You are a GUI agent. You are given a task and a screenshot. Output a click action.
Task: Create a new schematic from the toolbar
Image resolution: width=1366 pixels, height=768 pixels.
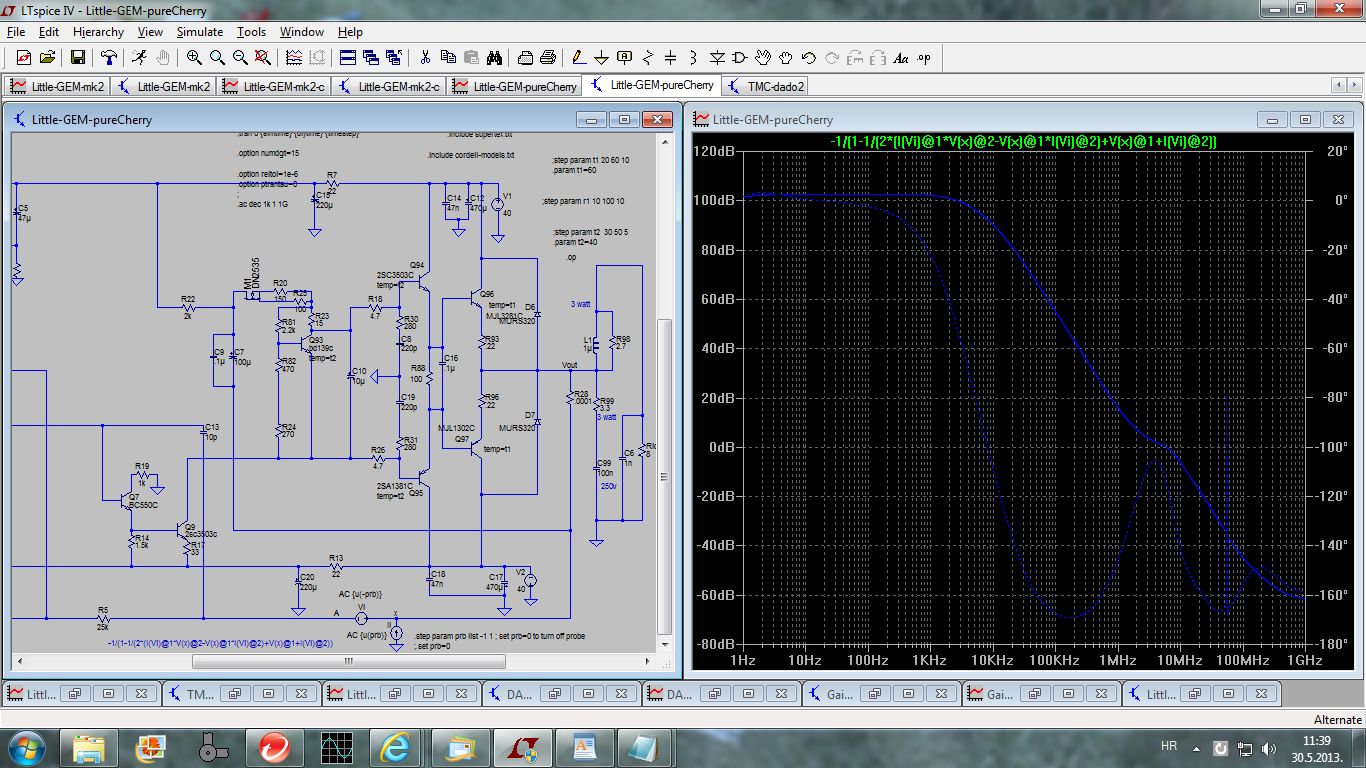click(x=23, y=57)
